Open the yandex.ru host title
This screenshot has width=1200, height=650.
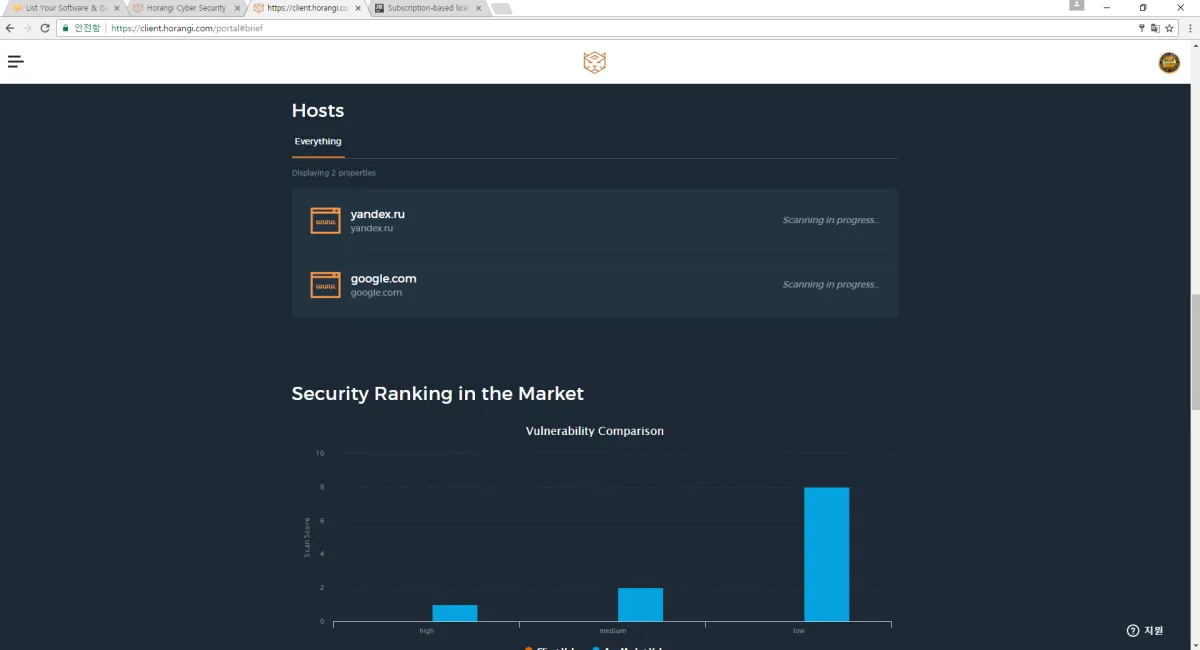(x=377, y=214)
